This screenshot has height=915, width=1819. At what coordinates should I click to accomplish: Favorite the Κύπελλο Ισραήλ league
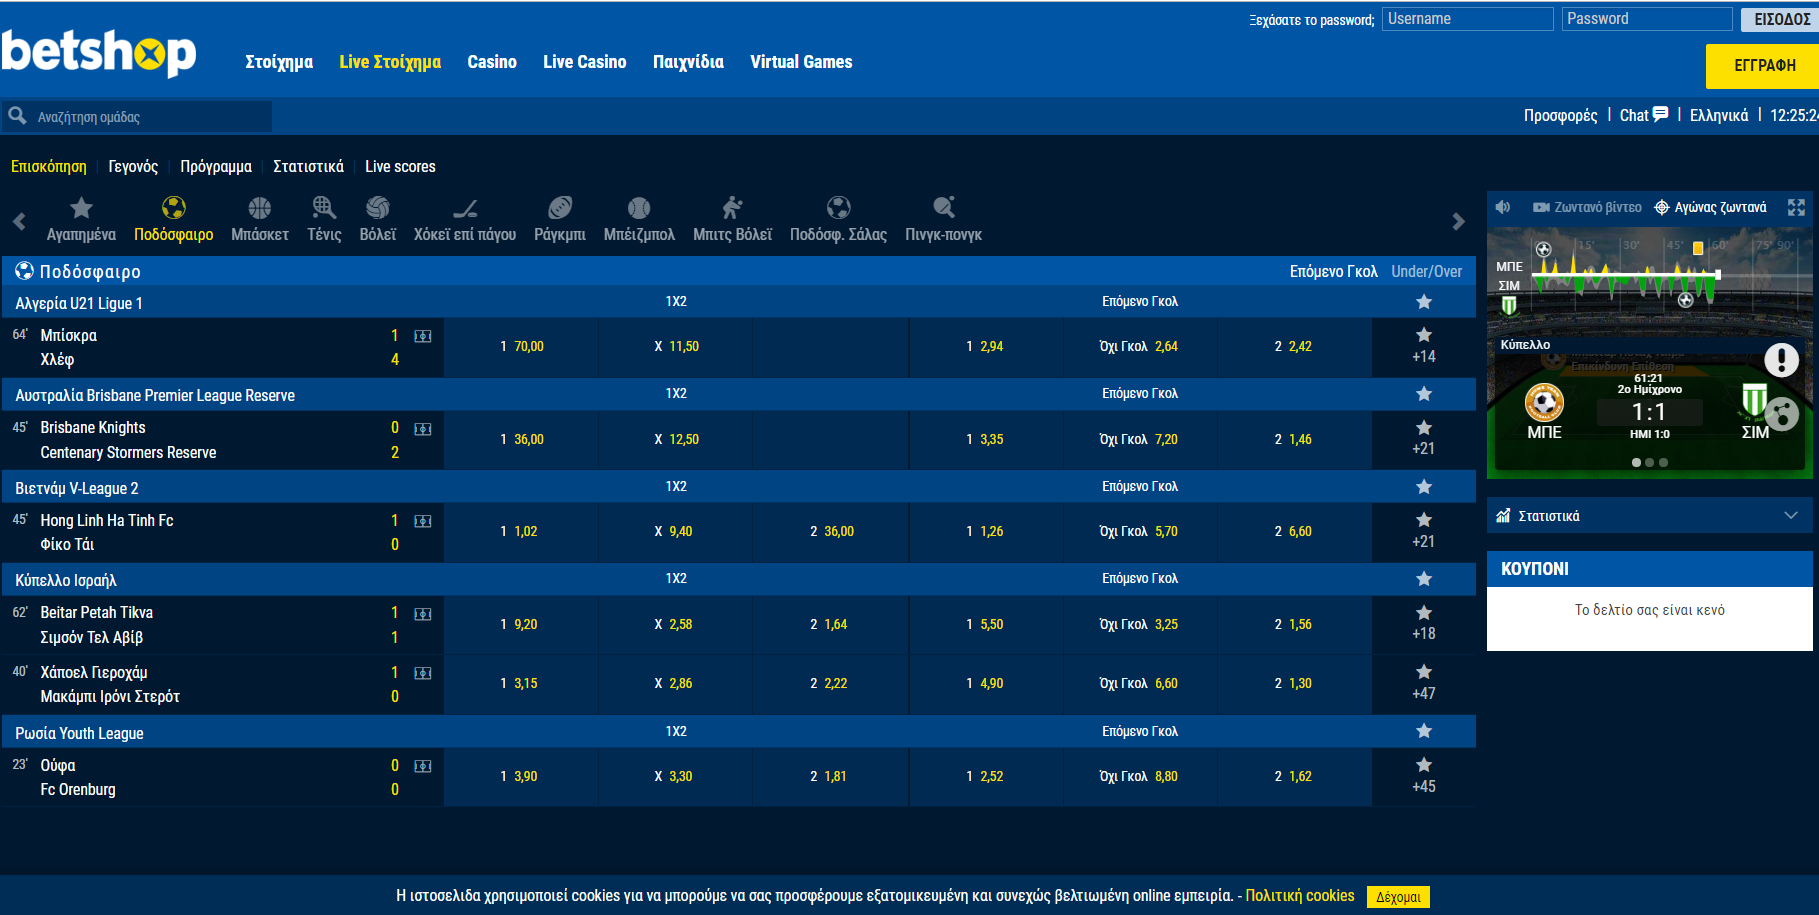(1424, 579)
